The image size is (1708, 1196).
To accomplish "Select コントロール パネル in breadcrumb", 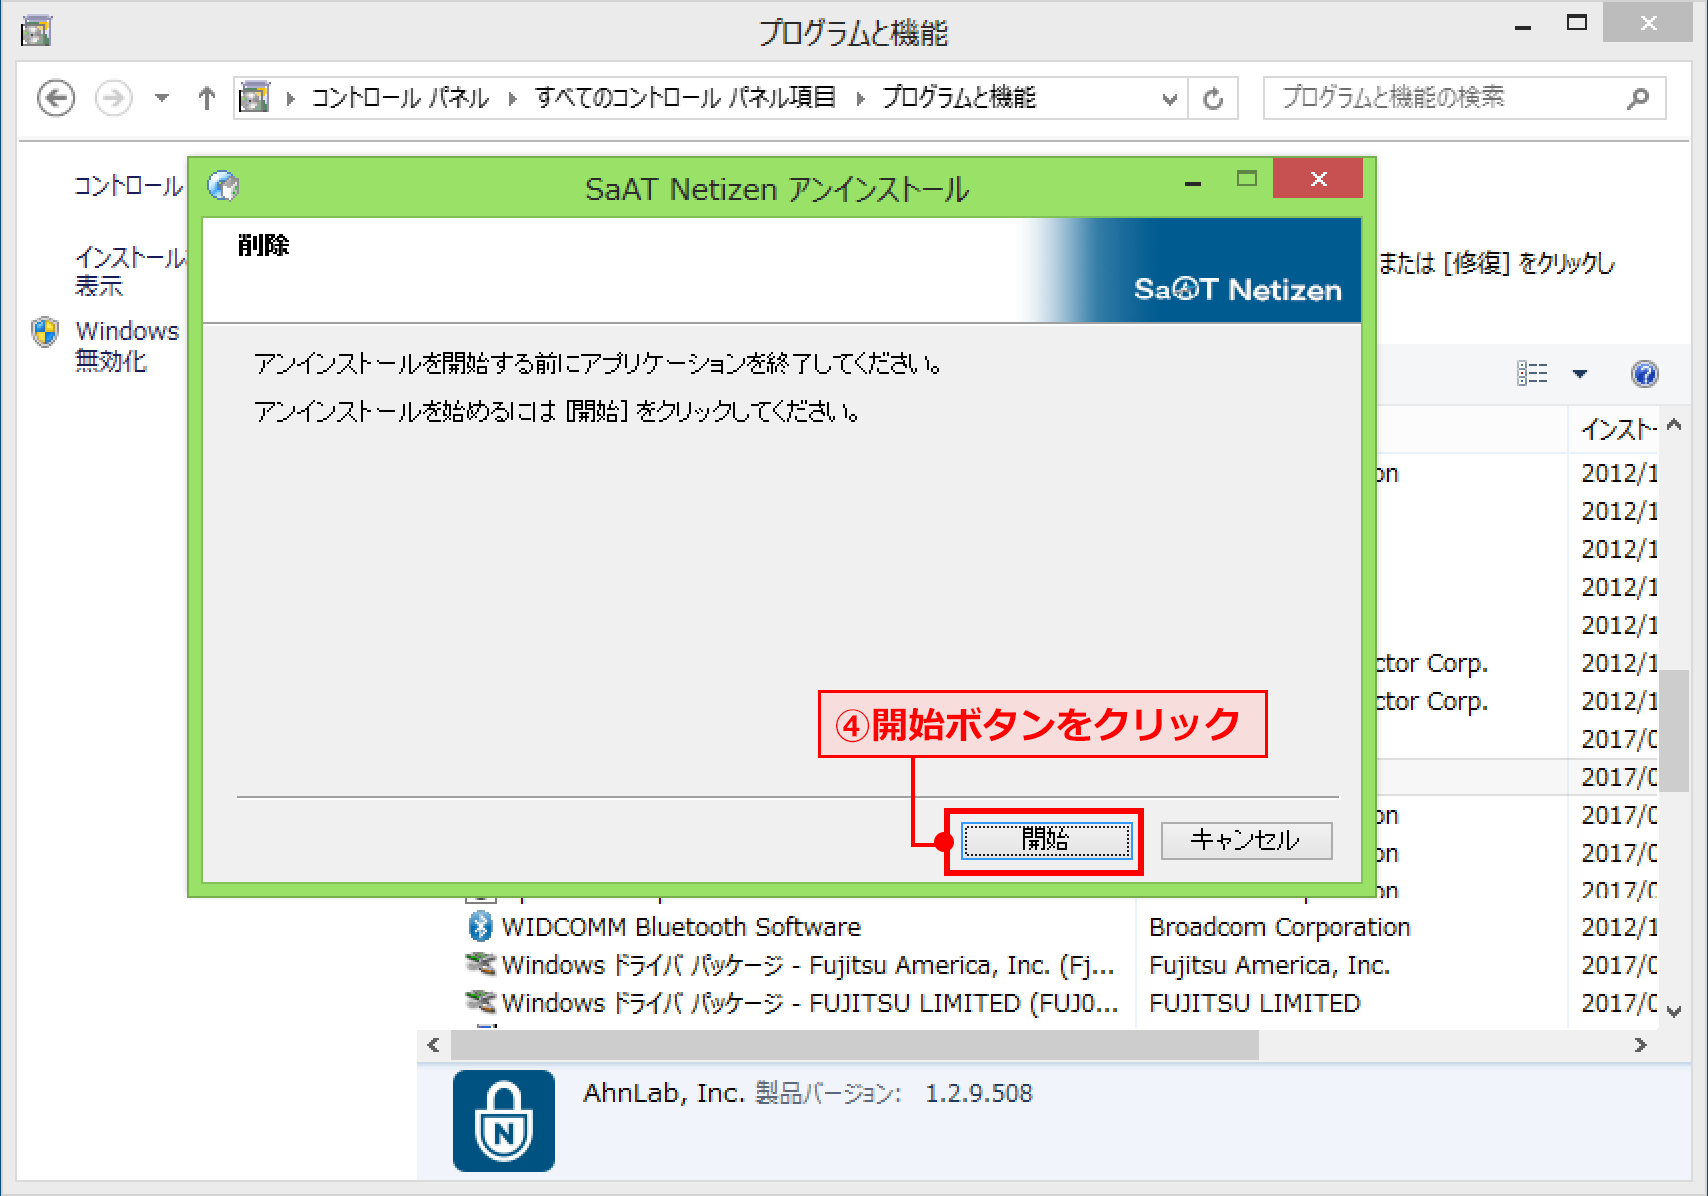I will click(400, 98).
